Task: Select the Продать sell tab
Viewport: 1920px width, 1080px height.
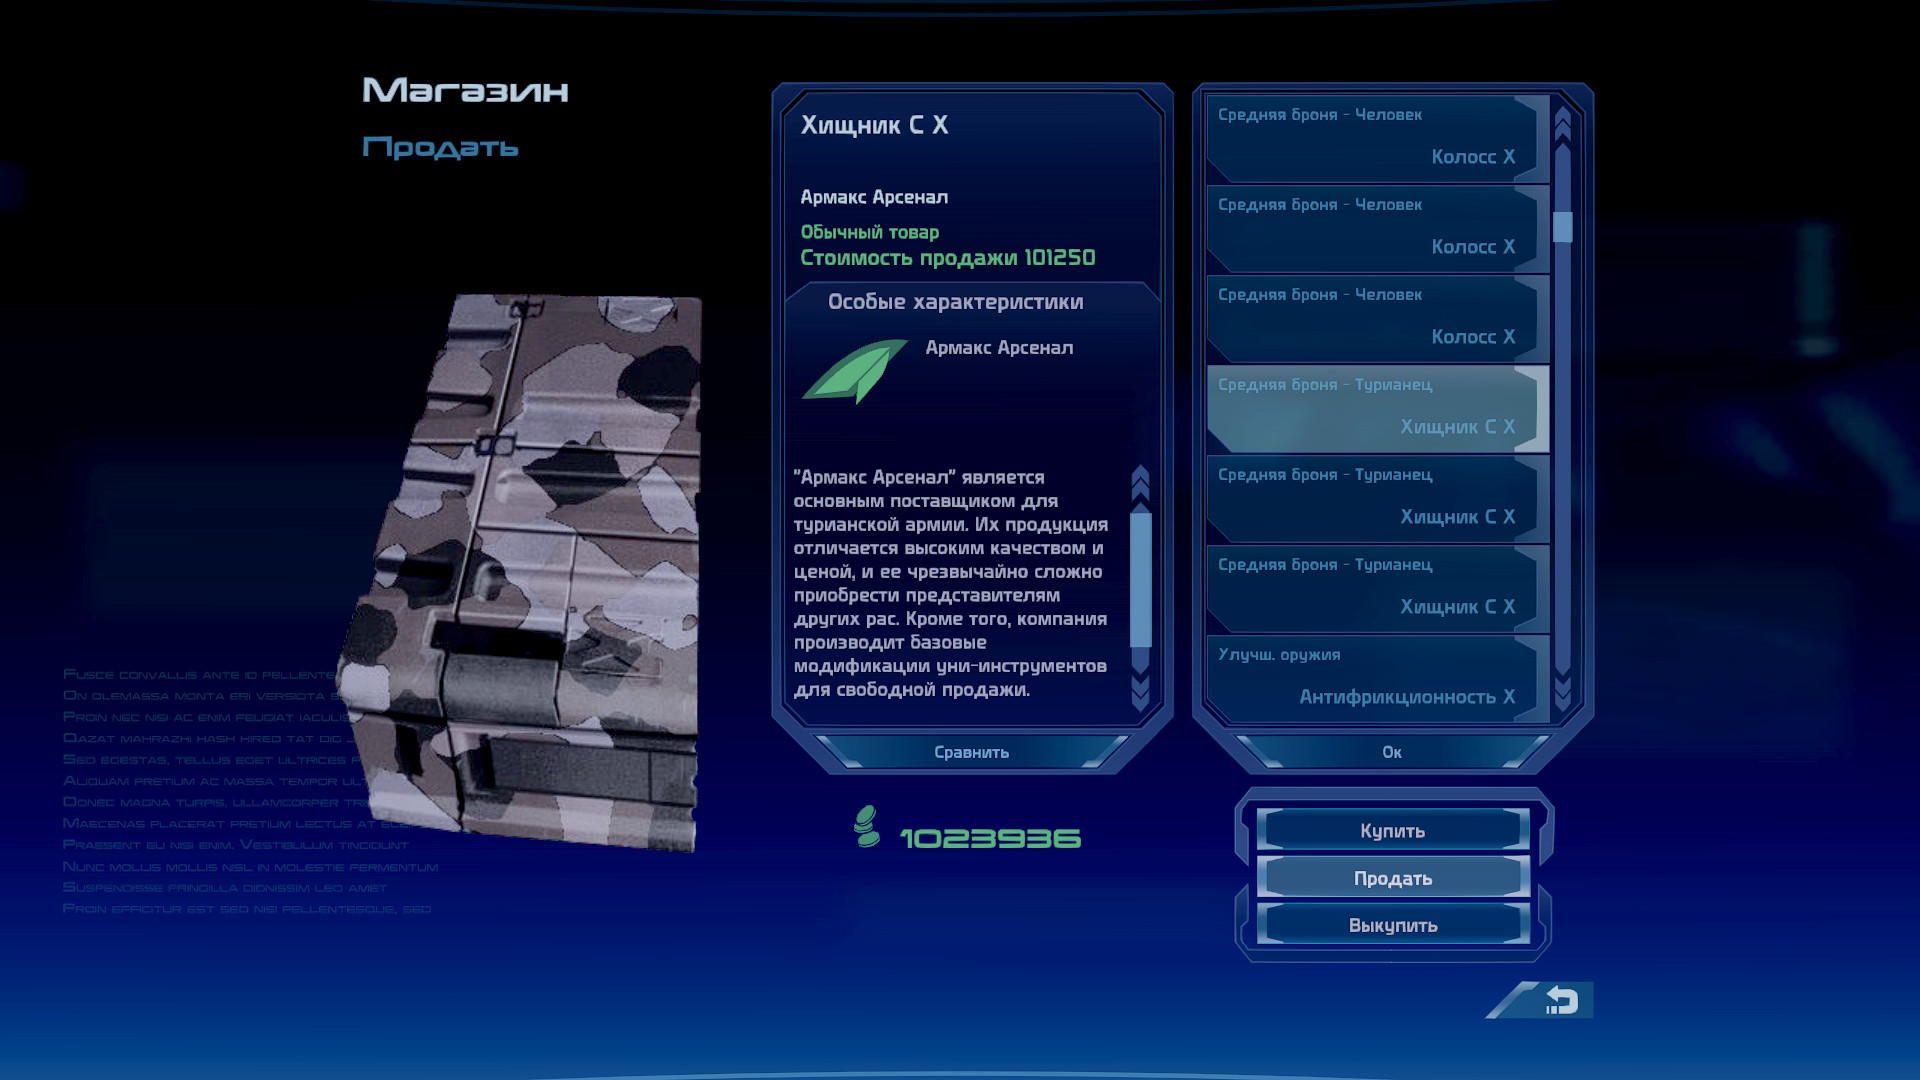Action: pos(1392,878)
